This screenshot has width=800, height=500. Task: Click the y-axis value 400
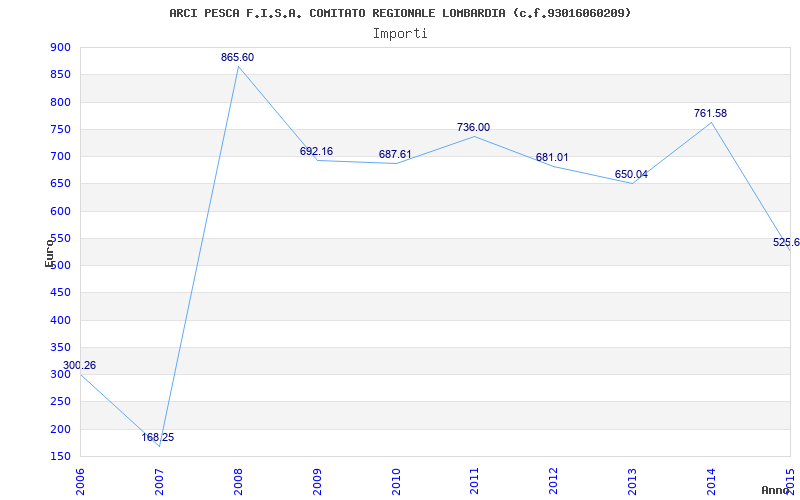click(60, 320)
